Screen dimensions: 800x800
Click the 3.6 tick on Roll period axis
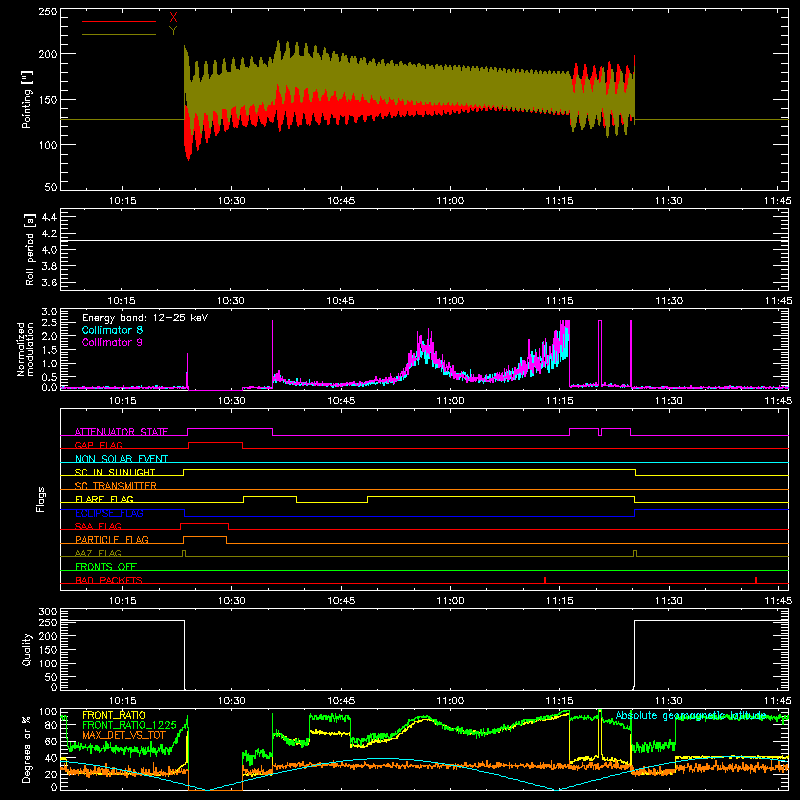click(x=49, y=283)
